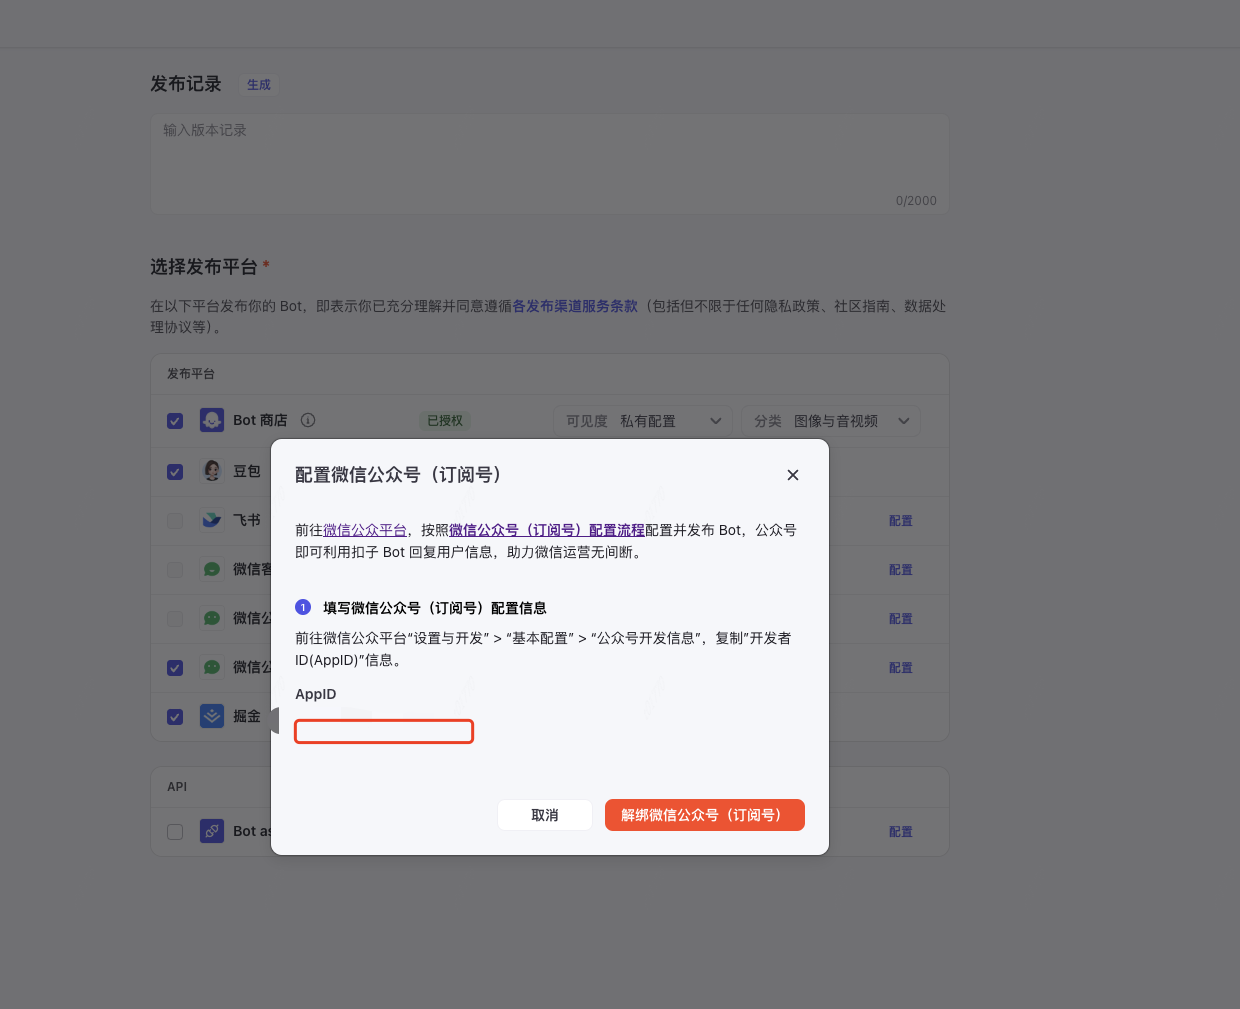Click 配置 in the checked 微信公 row
This screenshot has width=1240, height=1009.
click(x=901, y=668)
